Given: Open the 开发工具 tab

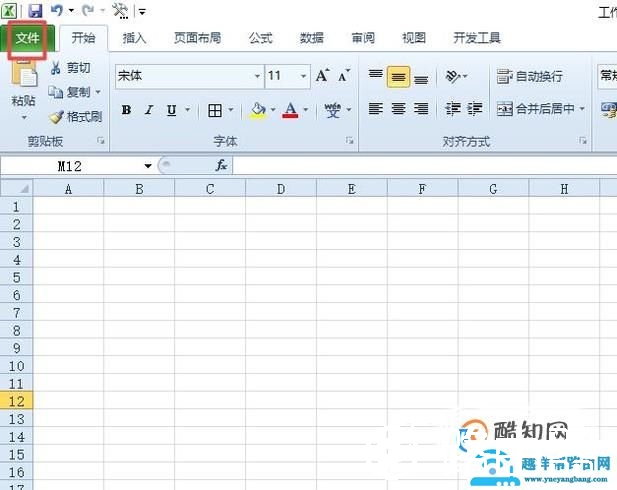Looking at the screenshot, I should pyautogui.click(x=477, y=38).
